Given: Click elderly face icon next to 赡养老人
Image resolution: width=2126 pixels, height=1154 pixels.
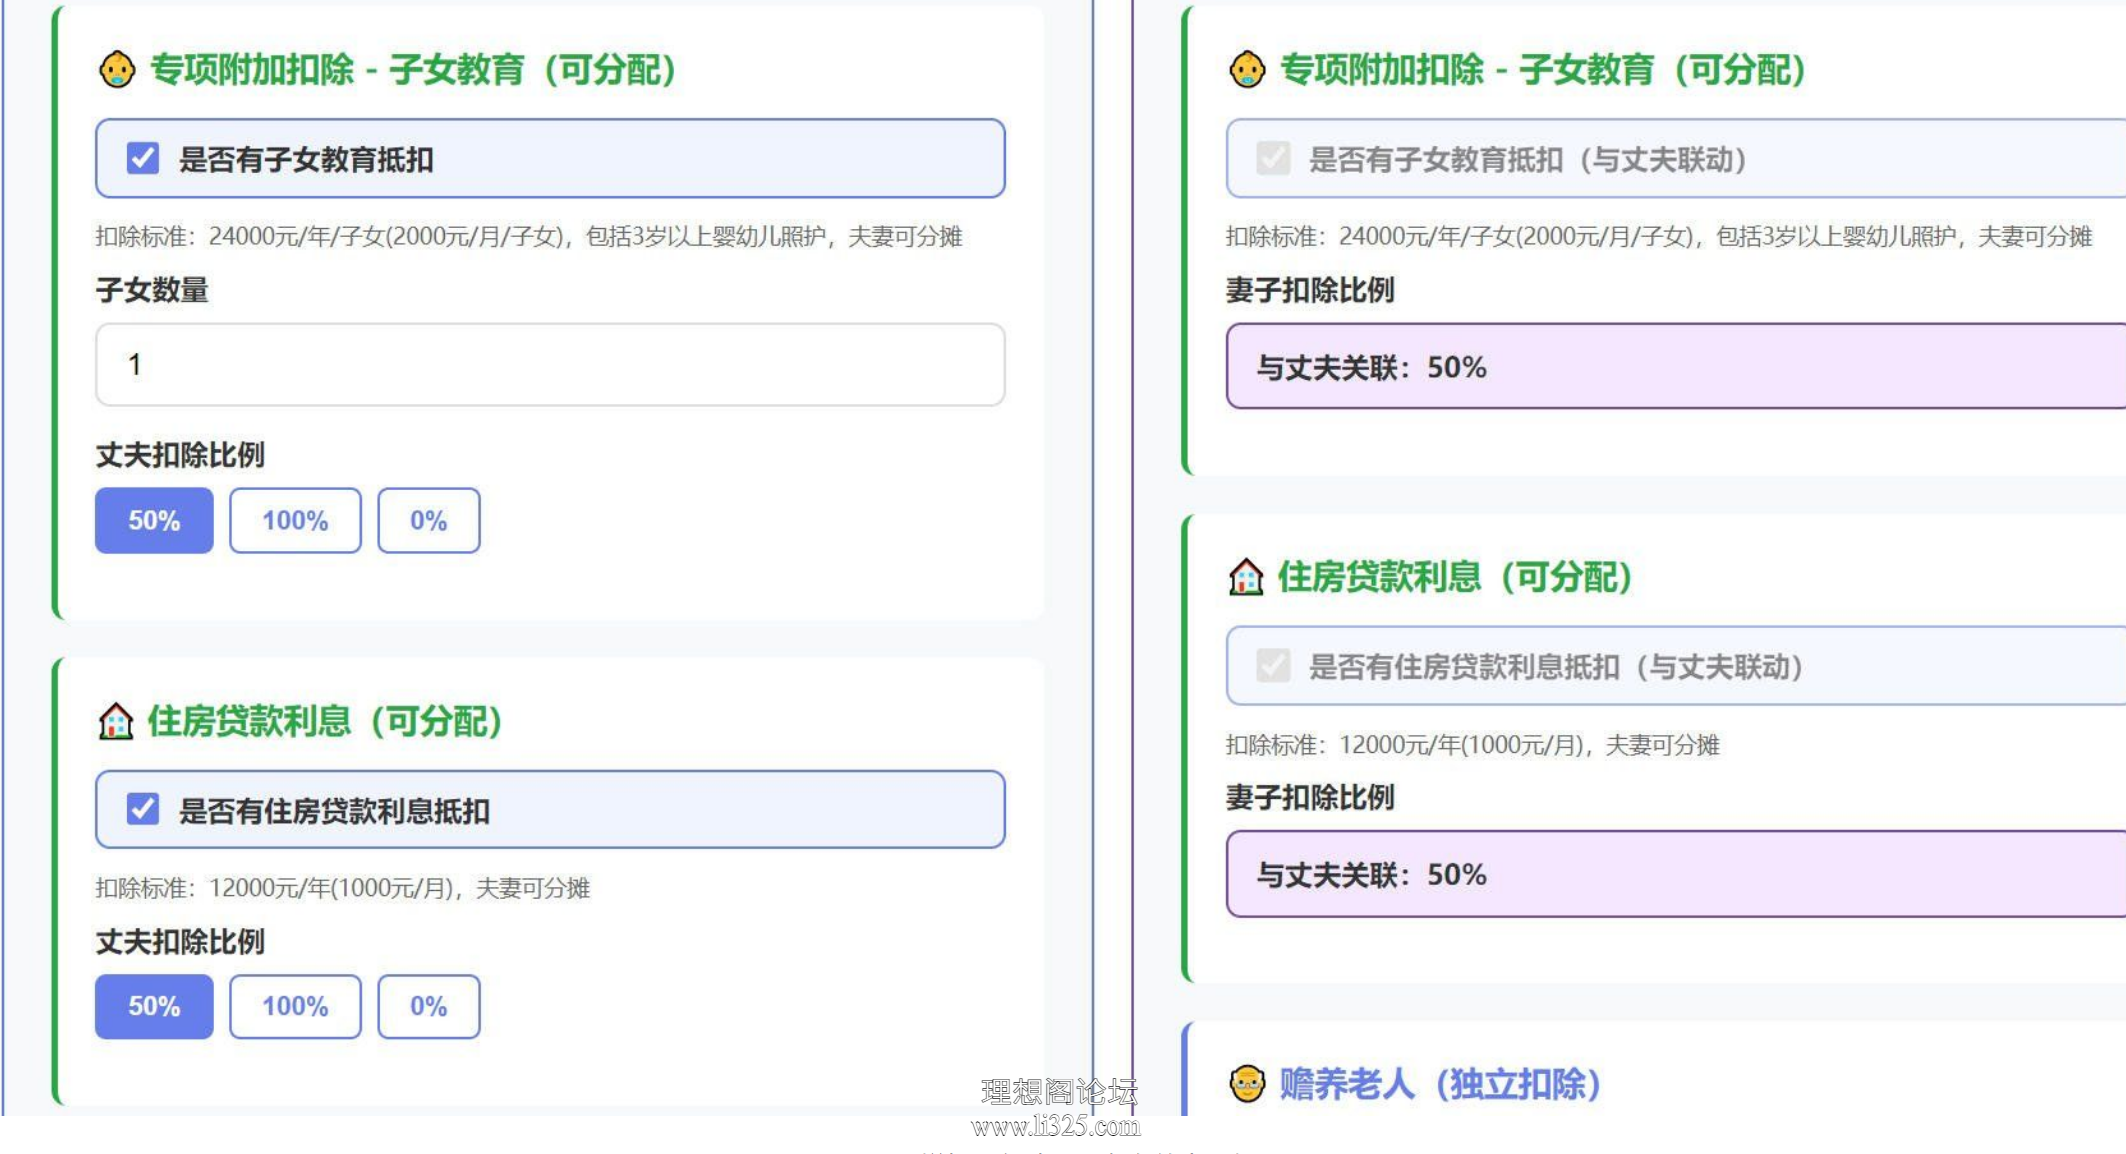Looking at the screenshot, I should (1247, 1084).
